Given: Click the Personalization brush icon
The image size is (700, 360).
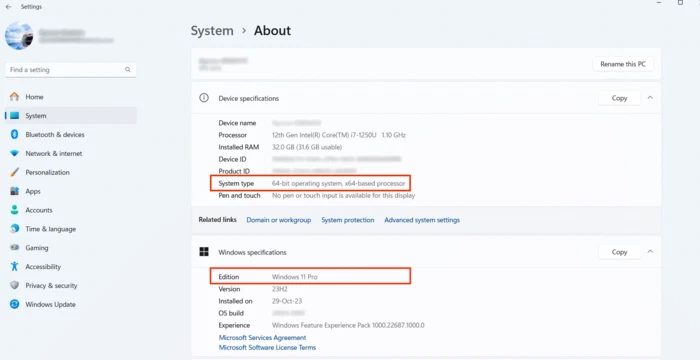Looking at the screenshot, I should [15, 172].
